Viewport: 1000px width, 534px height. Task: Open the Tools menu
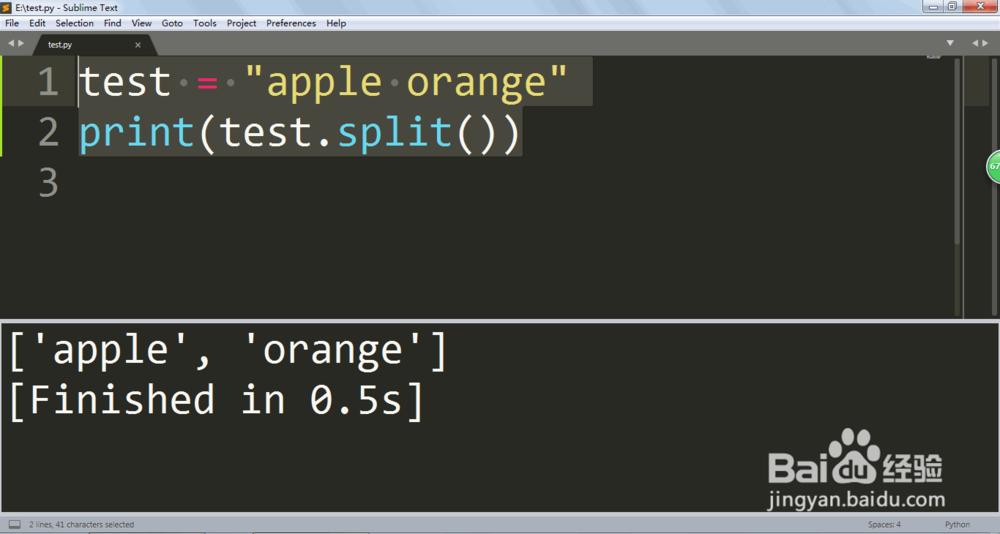point(205,23)
